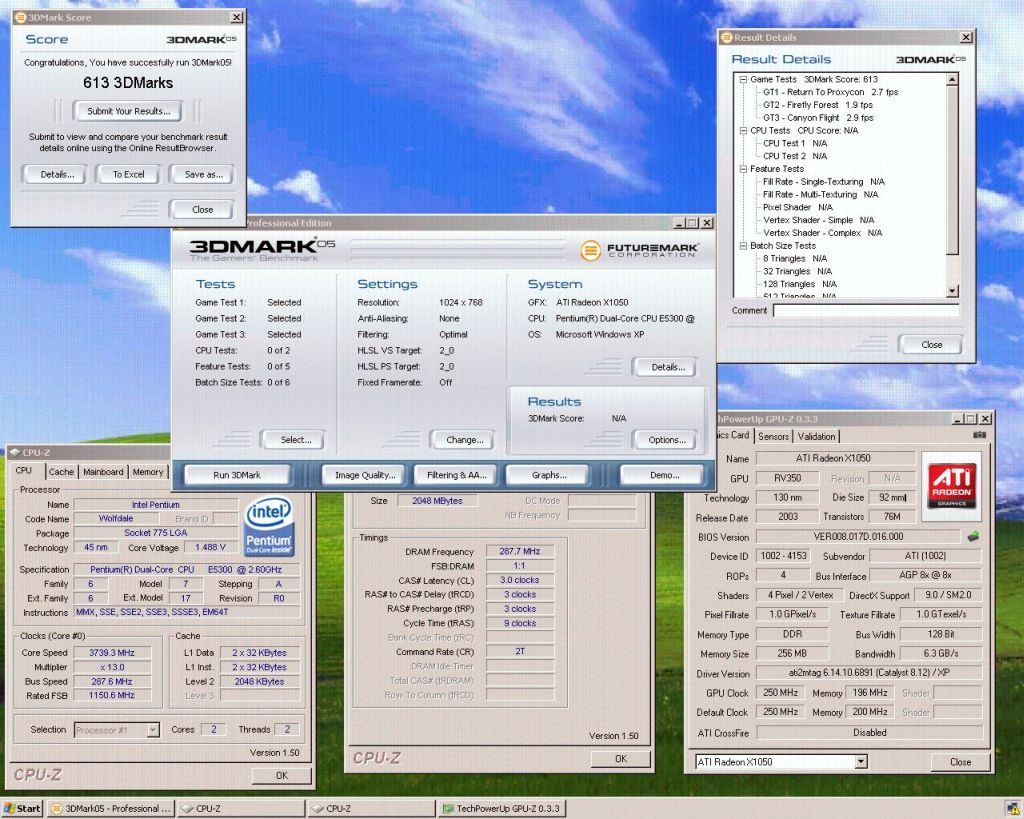Select GT1 - Return To Proxycon row
Viewport: 1024px width, 819px height.
pyautogui.click(x=831, y=92)
